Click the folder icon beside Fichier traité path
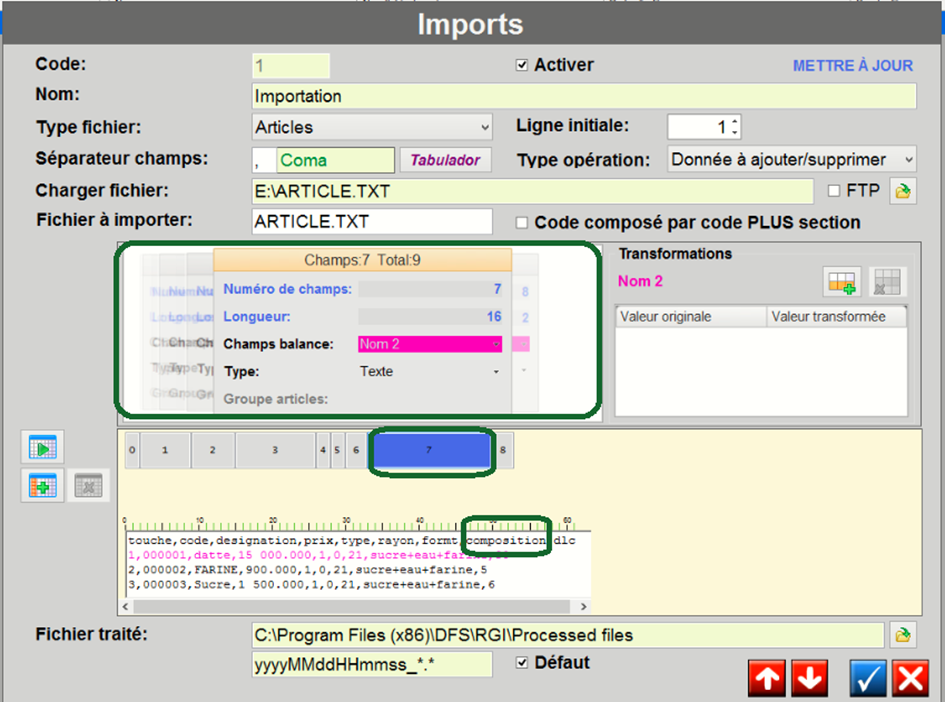 pos(903,634)
